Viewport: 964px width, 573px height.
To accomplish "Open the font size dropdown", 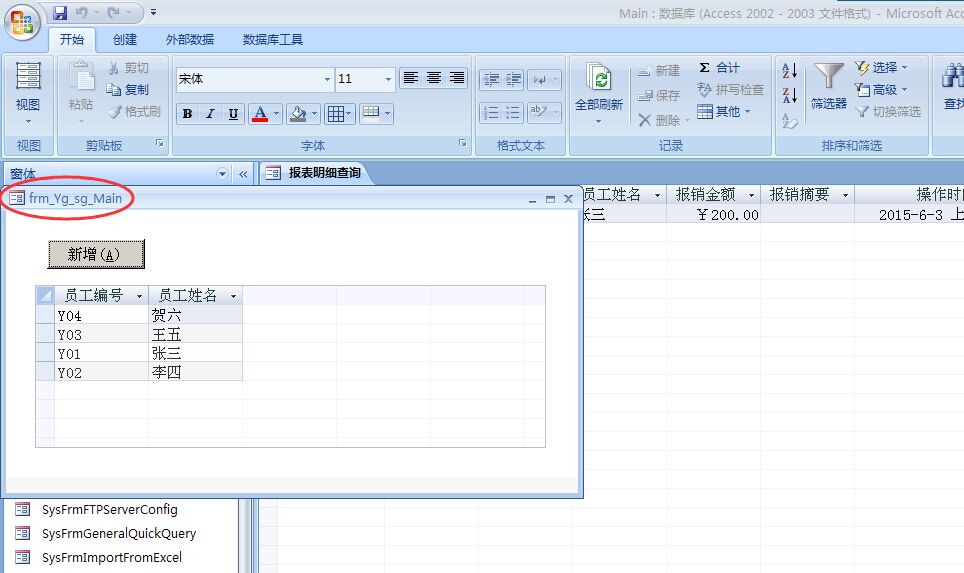I will click(389, 79).
